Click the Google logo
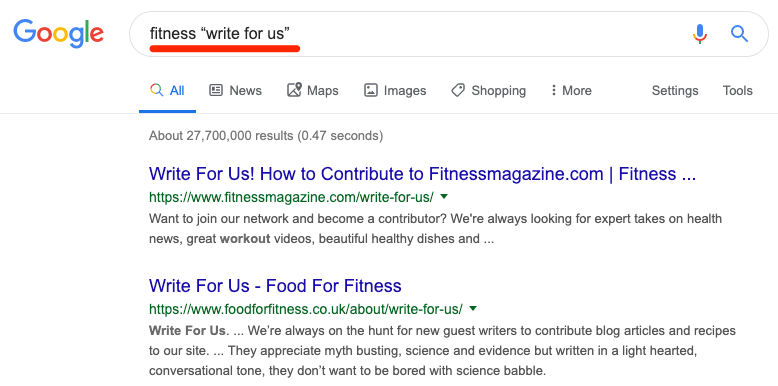This screenshot has width=778, height=386. pos(59,33)
